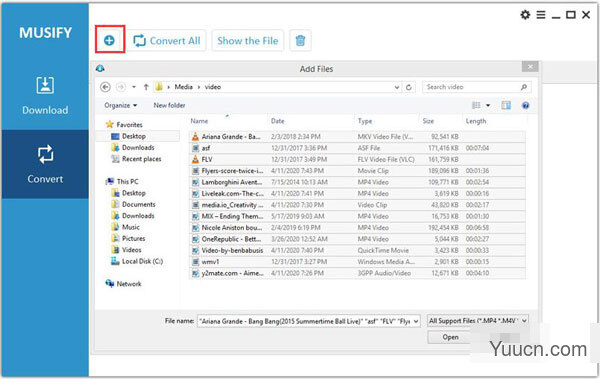The image size is (600, 379).
Task: Select the Liveleak.com-The-c... file
Action: pos(357,193)
